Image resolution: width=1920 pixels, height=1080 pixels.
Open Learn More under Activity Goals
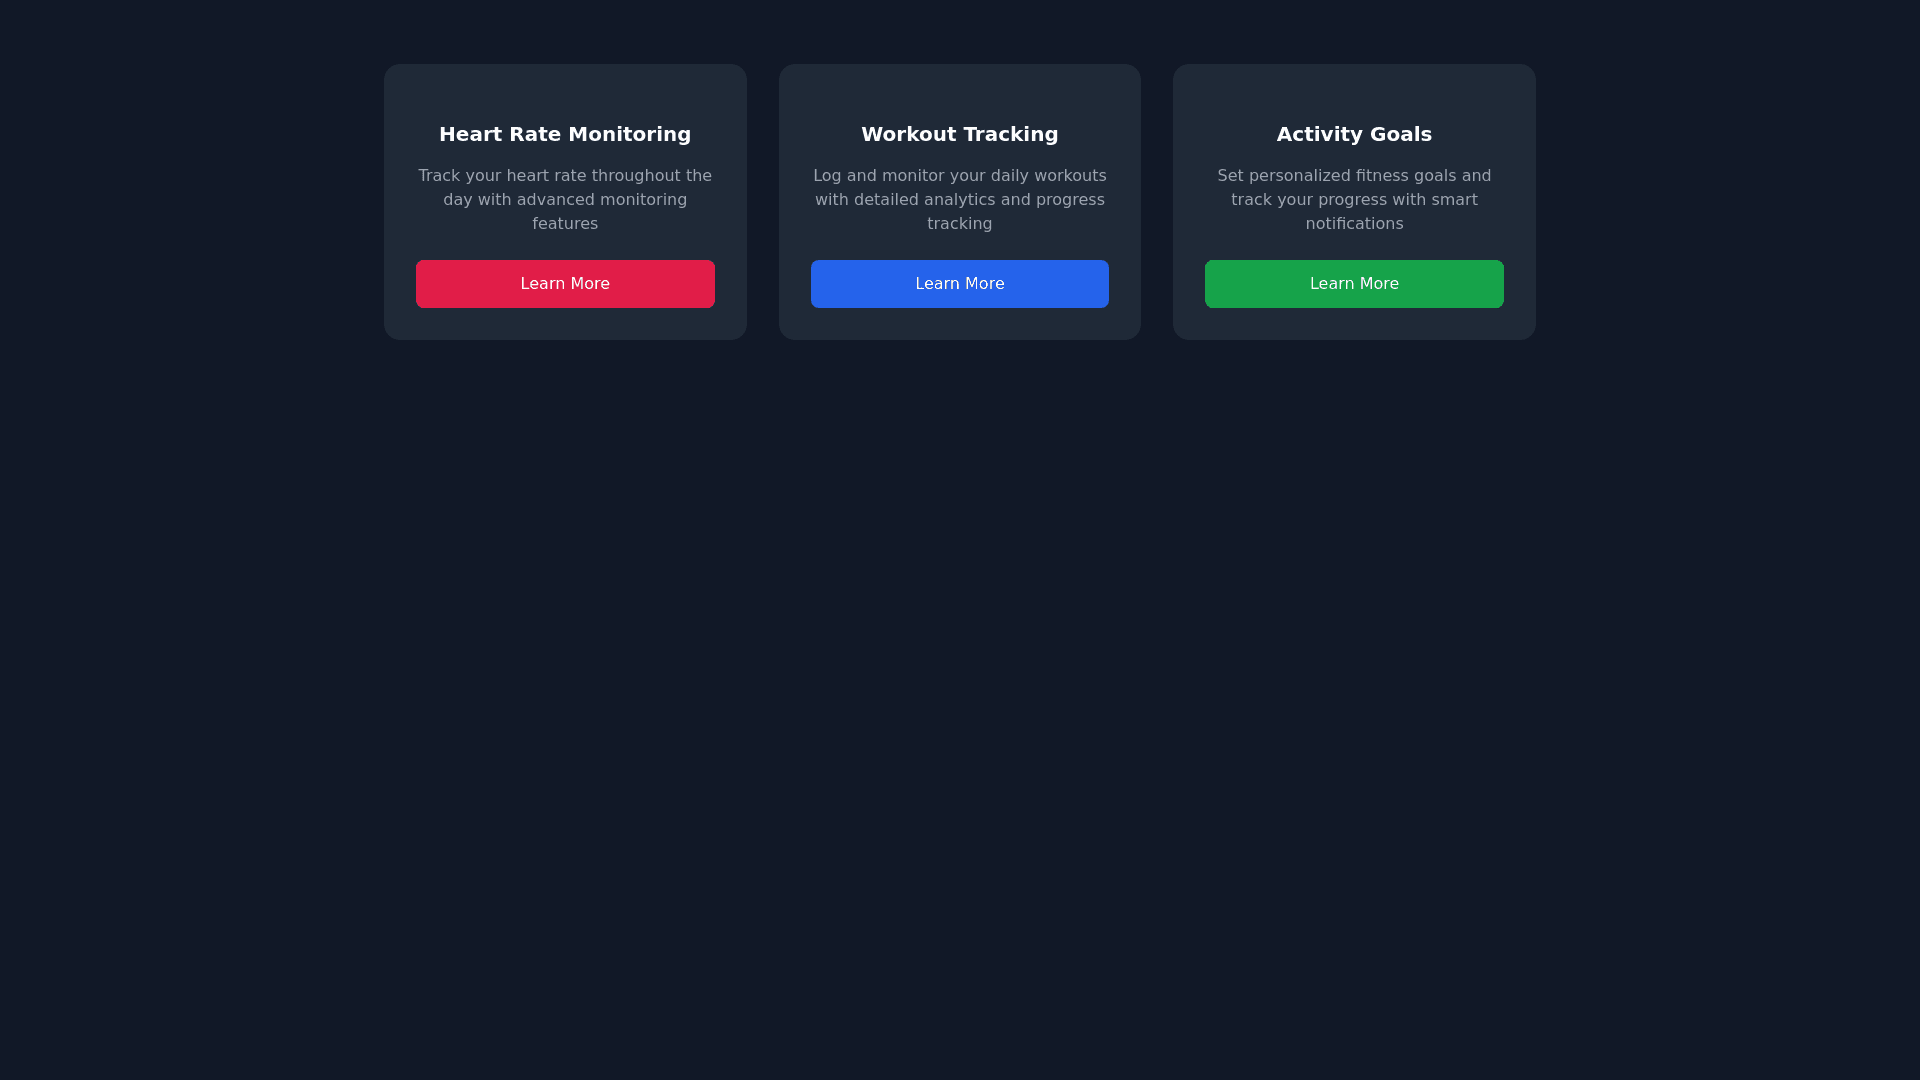1354,284
